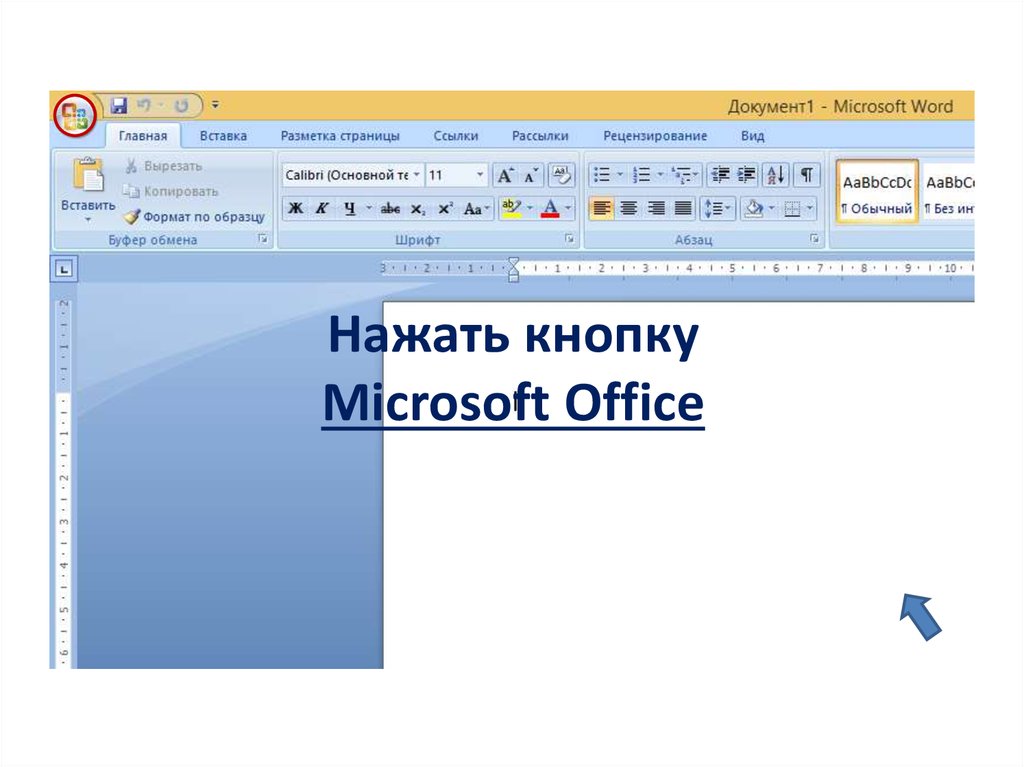Expand the Вставить paste options arrow
This screenshot has height=767, width=1024.
point(88,220)
